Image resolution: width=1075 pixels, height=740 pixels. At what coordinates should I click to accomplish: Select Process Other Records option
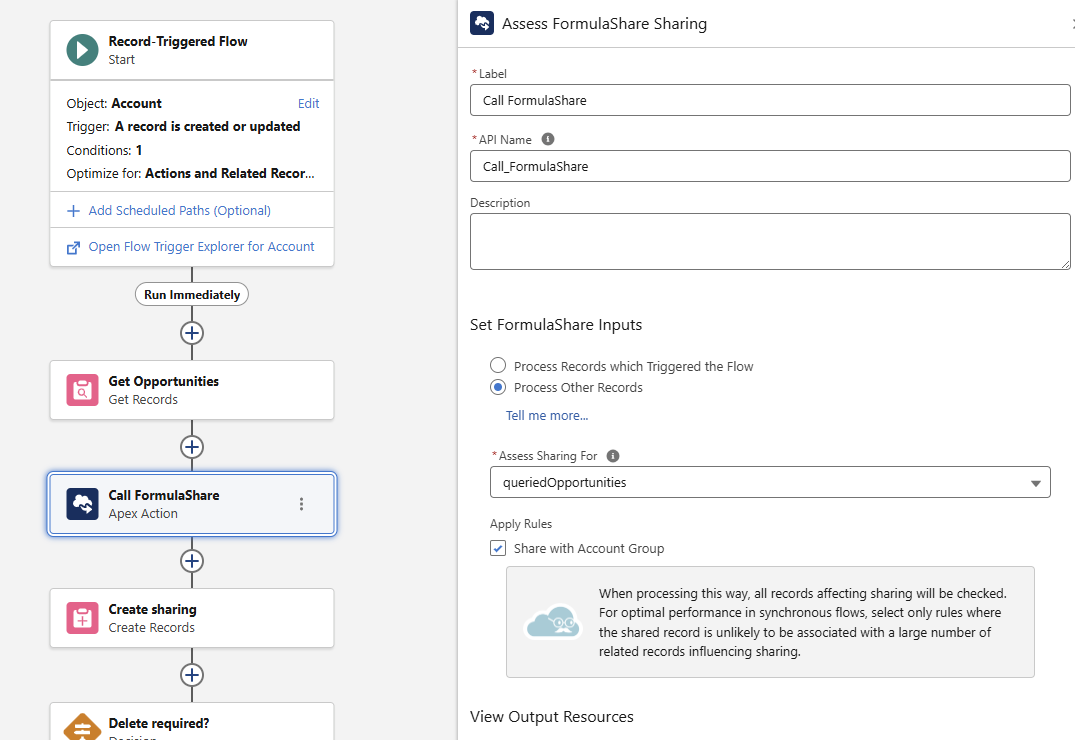pos(497,387)
